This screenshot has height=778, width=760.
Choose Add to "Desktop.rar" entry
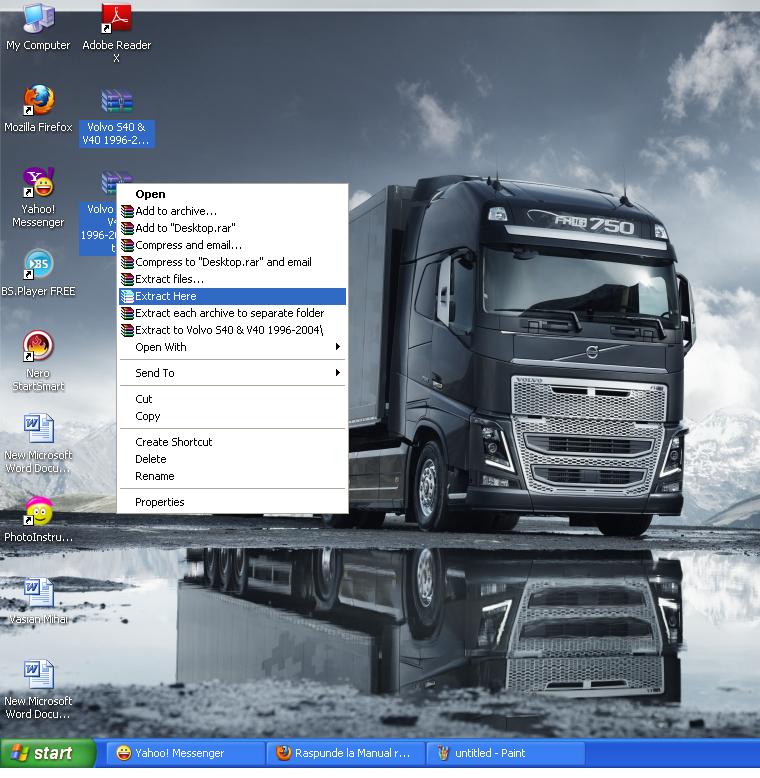[232, 228]
